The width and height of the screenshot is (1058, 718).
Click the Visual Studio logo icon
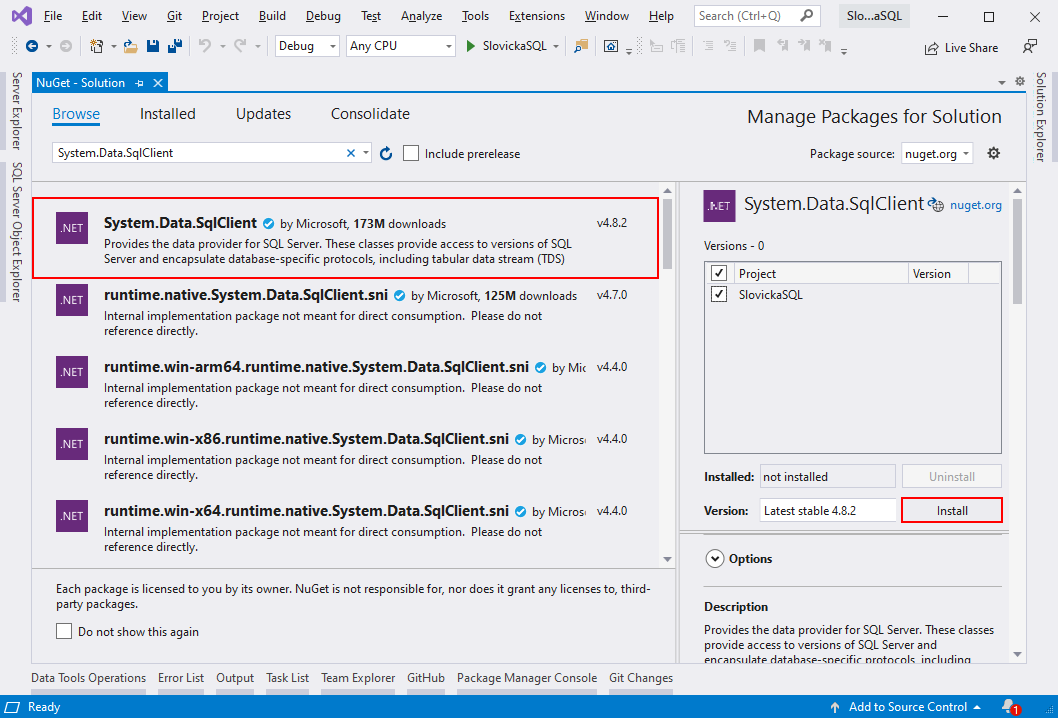click(x=22, y=16)
